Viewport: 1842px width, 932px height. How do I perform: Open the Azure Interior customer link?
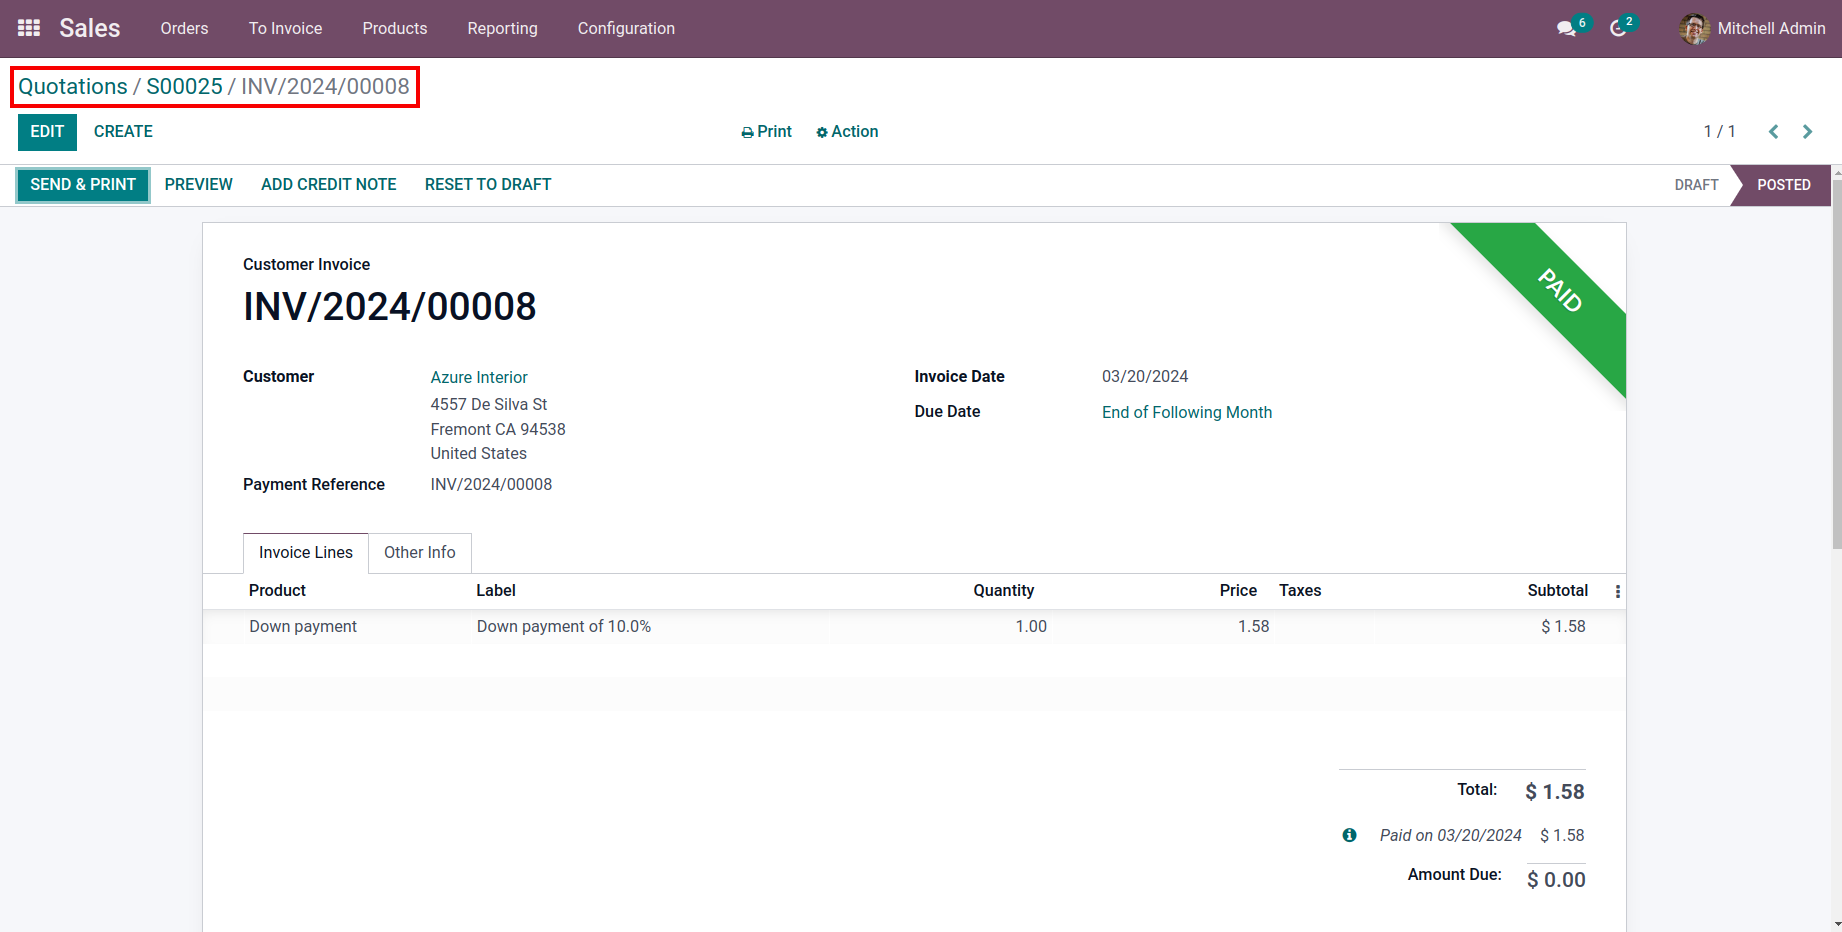pyautogui.click(x=479, y=377)
